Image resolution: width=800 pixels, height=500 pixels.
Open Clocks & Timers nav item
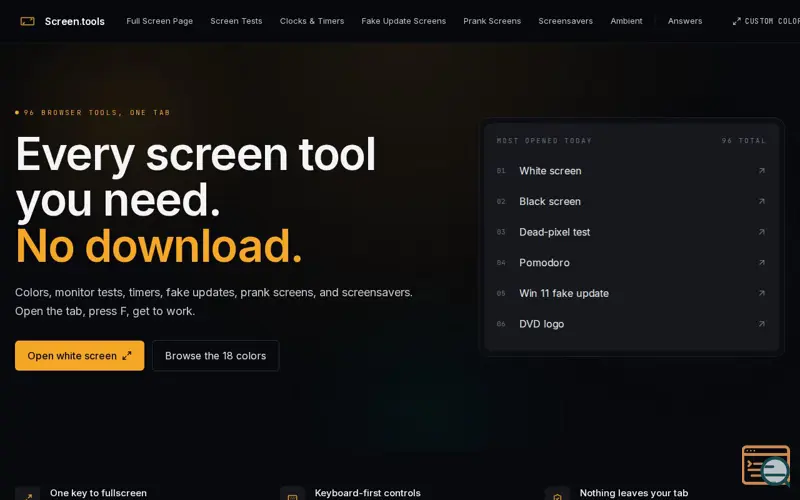pos(312,21)
